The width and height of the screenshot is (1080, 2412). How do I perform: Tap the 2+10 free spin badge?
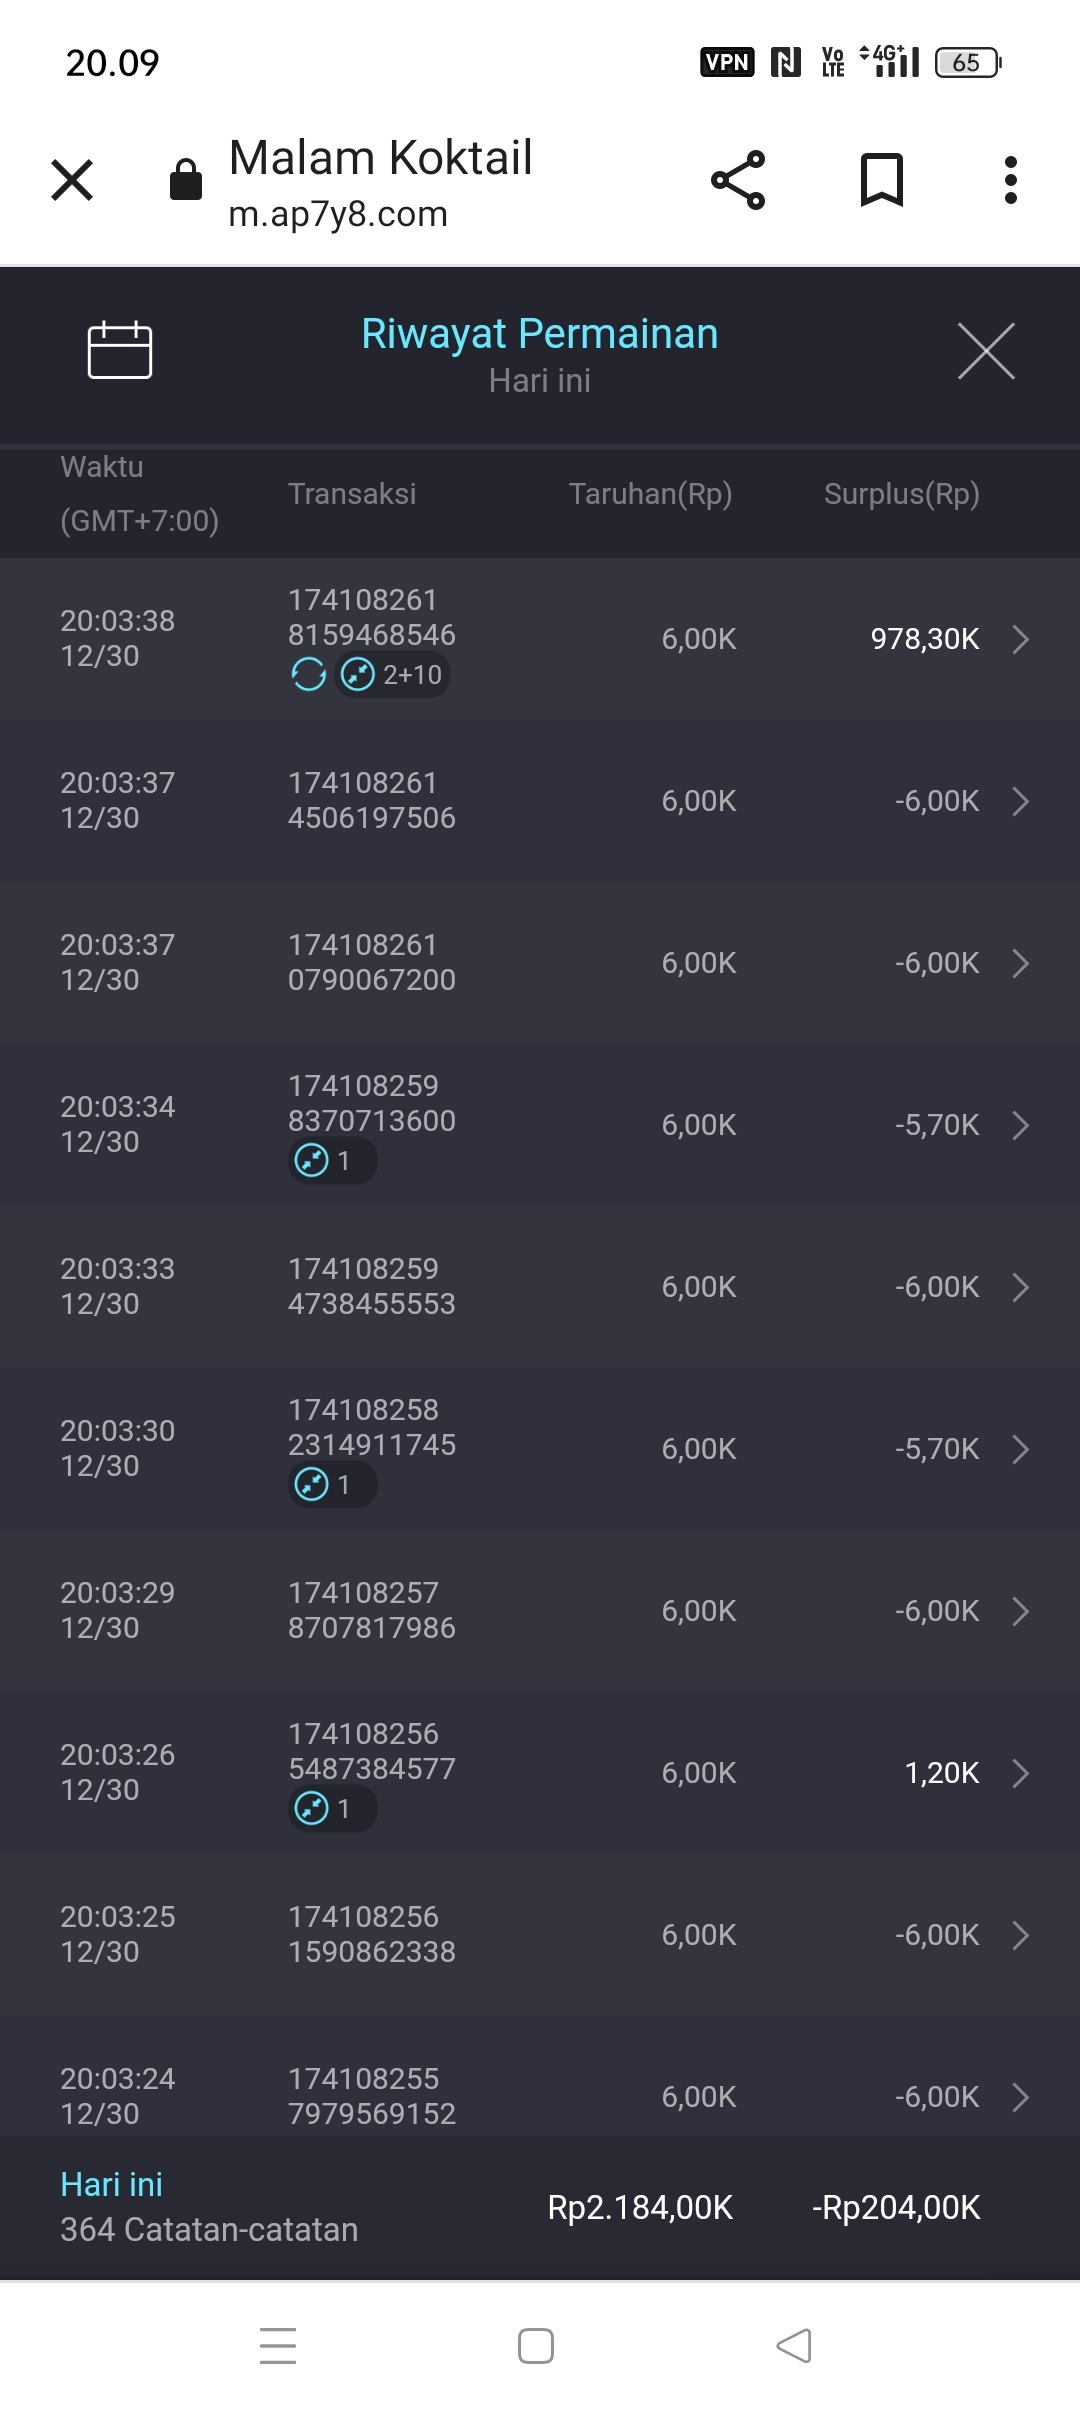point(393,675)
